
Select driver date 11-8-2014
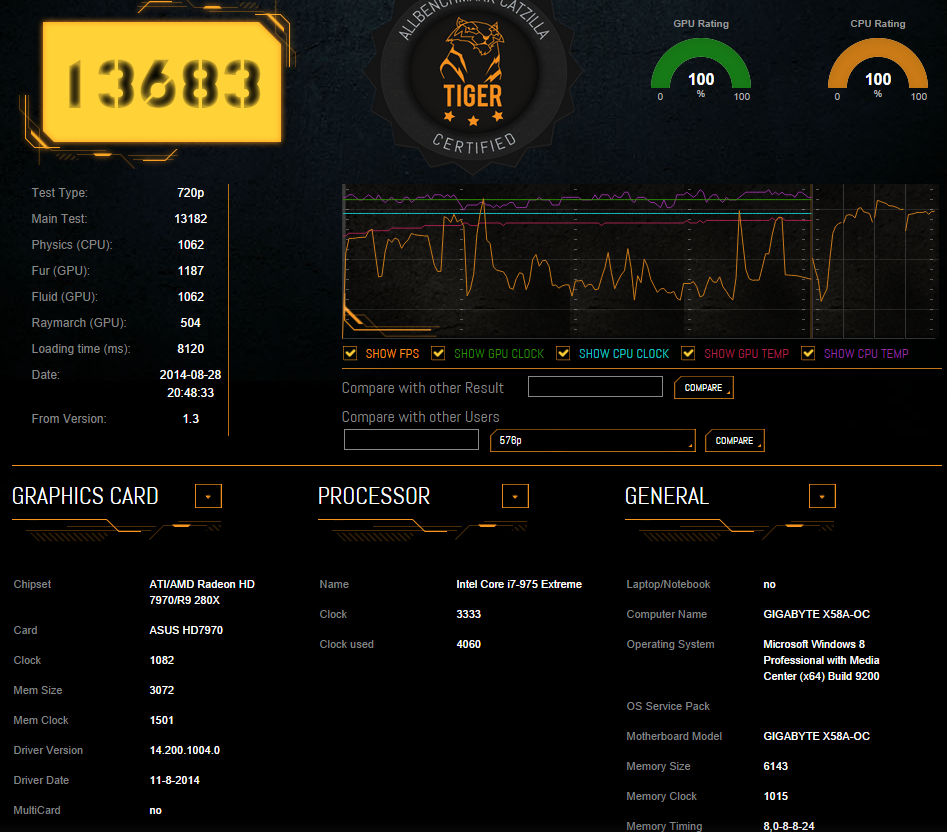175,780
